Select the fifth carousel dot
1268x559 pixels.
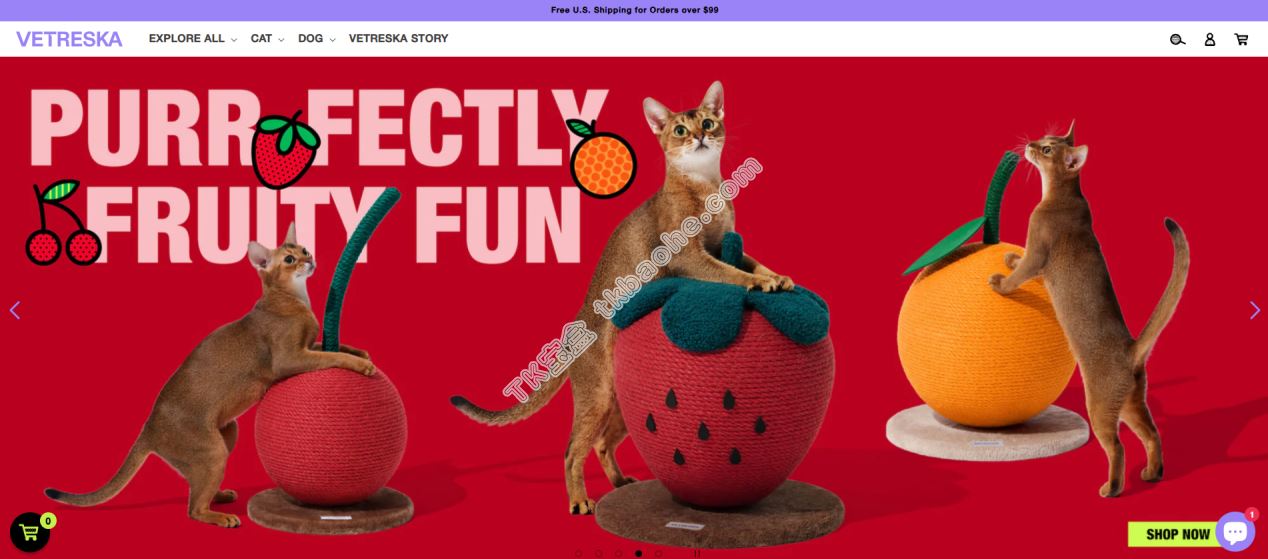(658, 553)
